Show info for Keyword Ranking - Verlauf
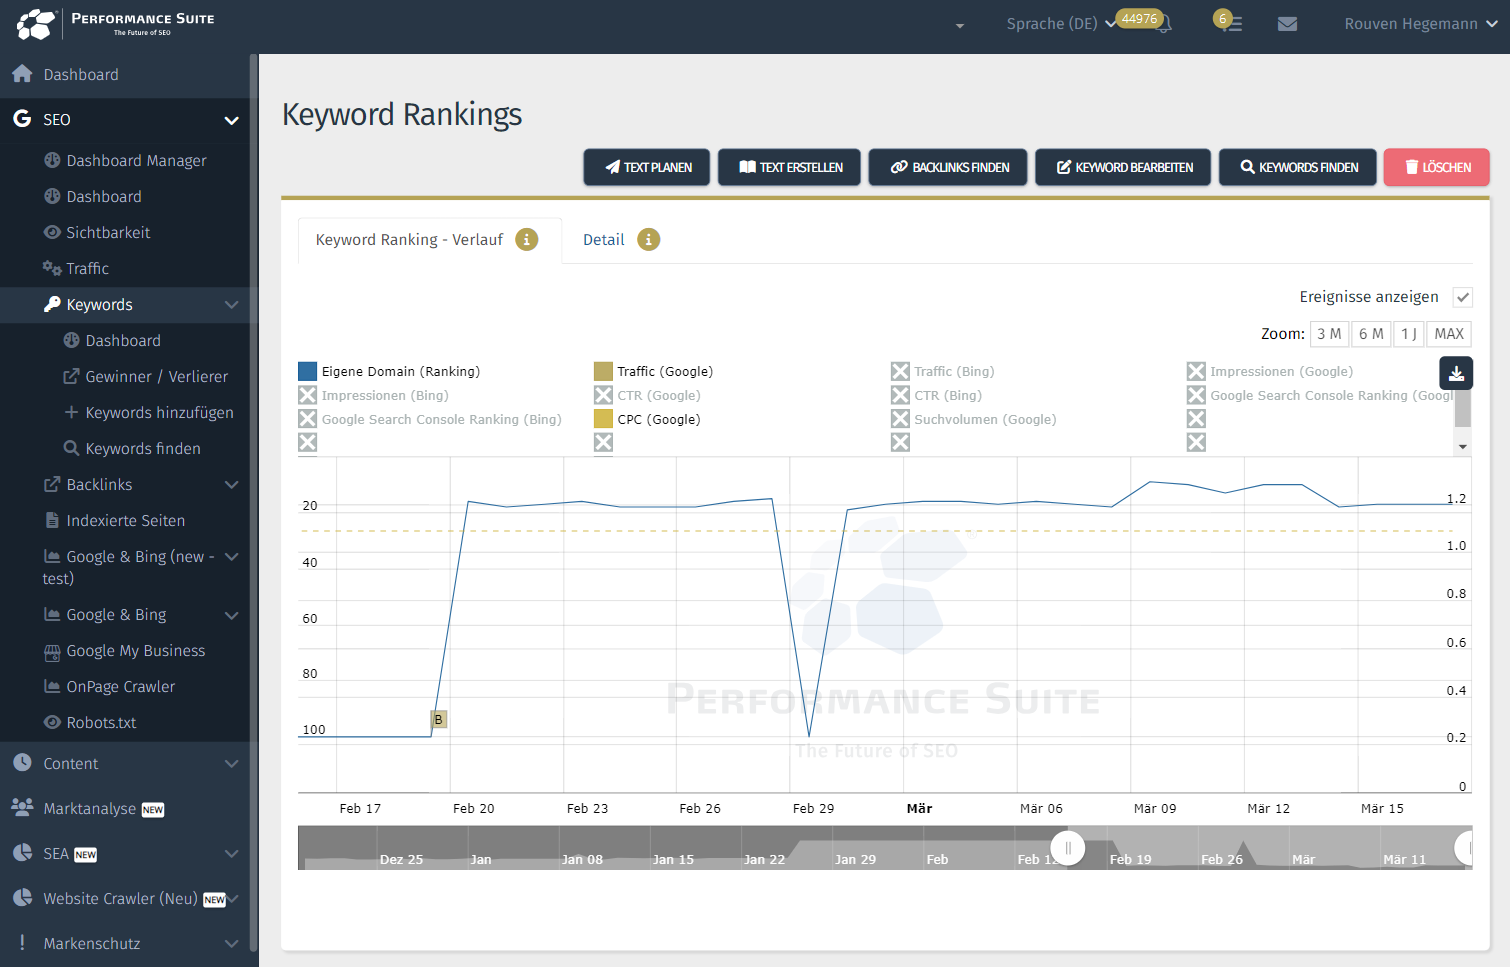The height and width of the screenshot is (967, 1510). [527, 239]
